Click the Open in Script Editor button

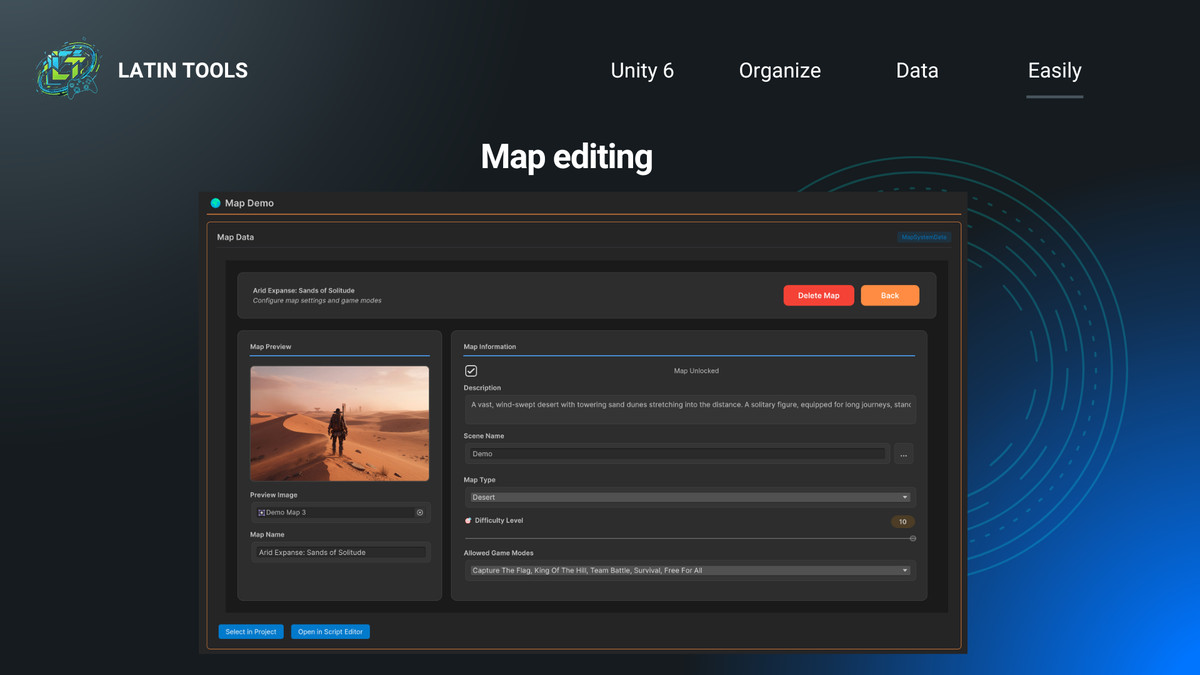pyautogui.click(x=330, y=631)
